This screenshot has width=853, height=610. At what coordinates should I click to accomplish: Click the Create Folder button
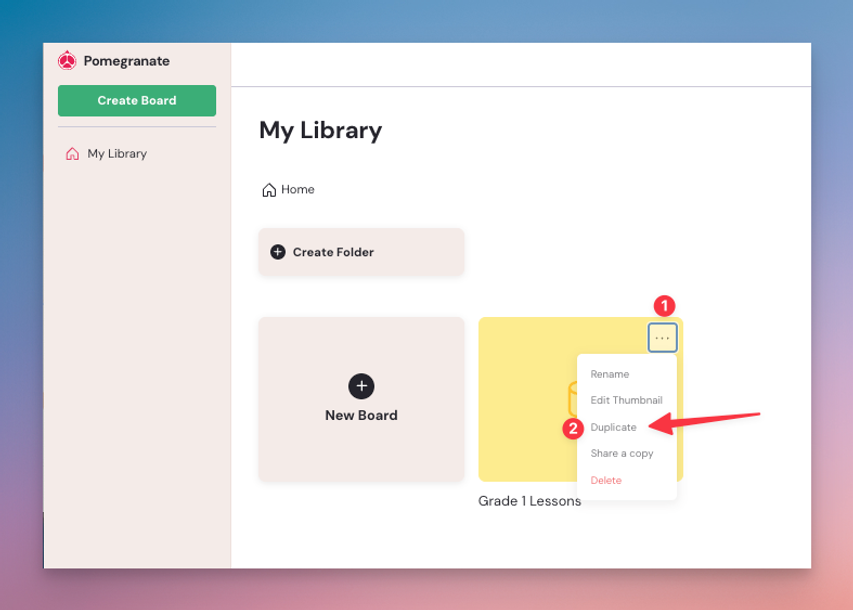tap(361, 252)
